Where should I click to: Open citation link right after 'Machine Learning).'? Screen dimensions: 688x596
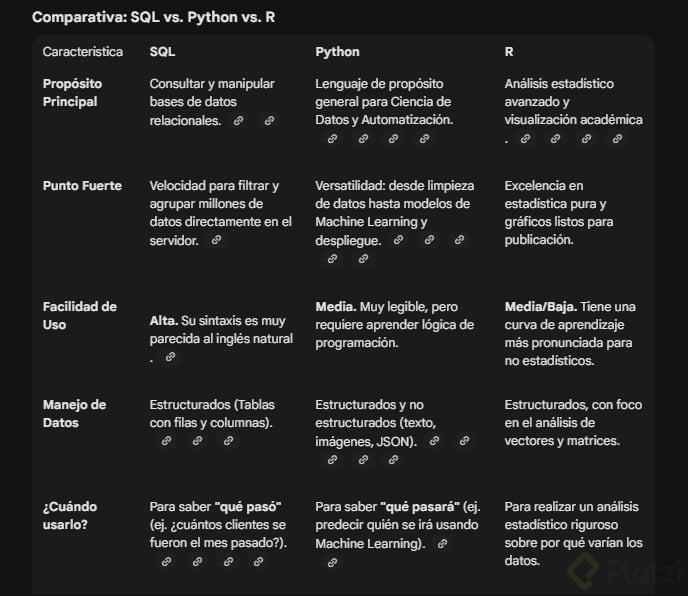click(443, 544)
